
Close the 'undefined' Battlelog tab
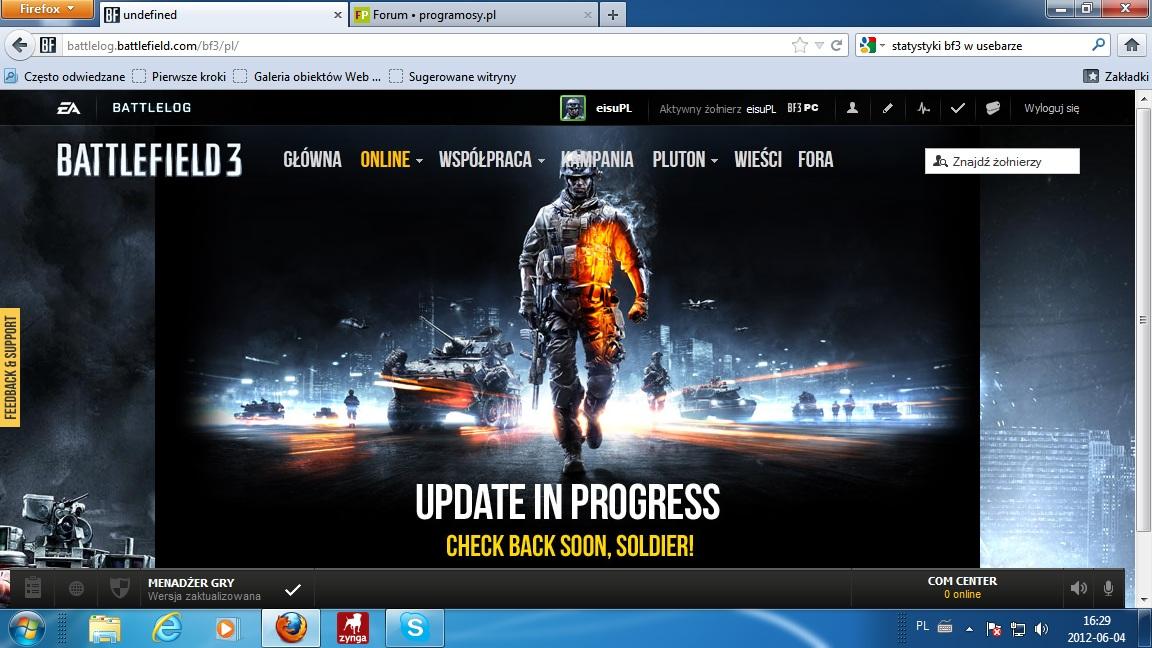pyautogui.click(x=338, y=15)
